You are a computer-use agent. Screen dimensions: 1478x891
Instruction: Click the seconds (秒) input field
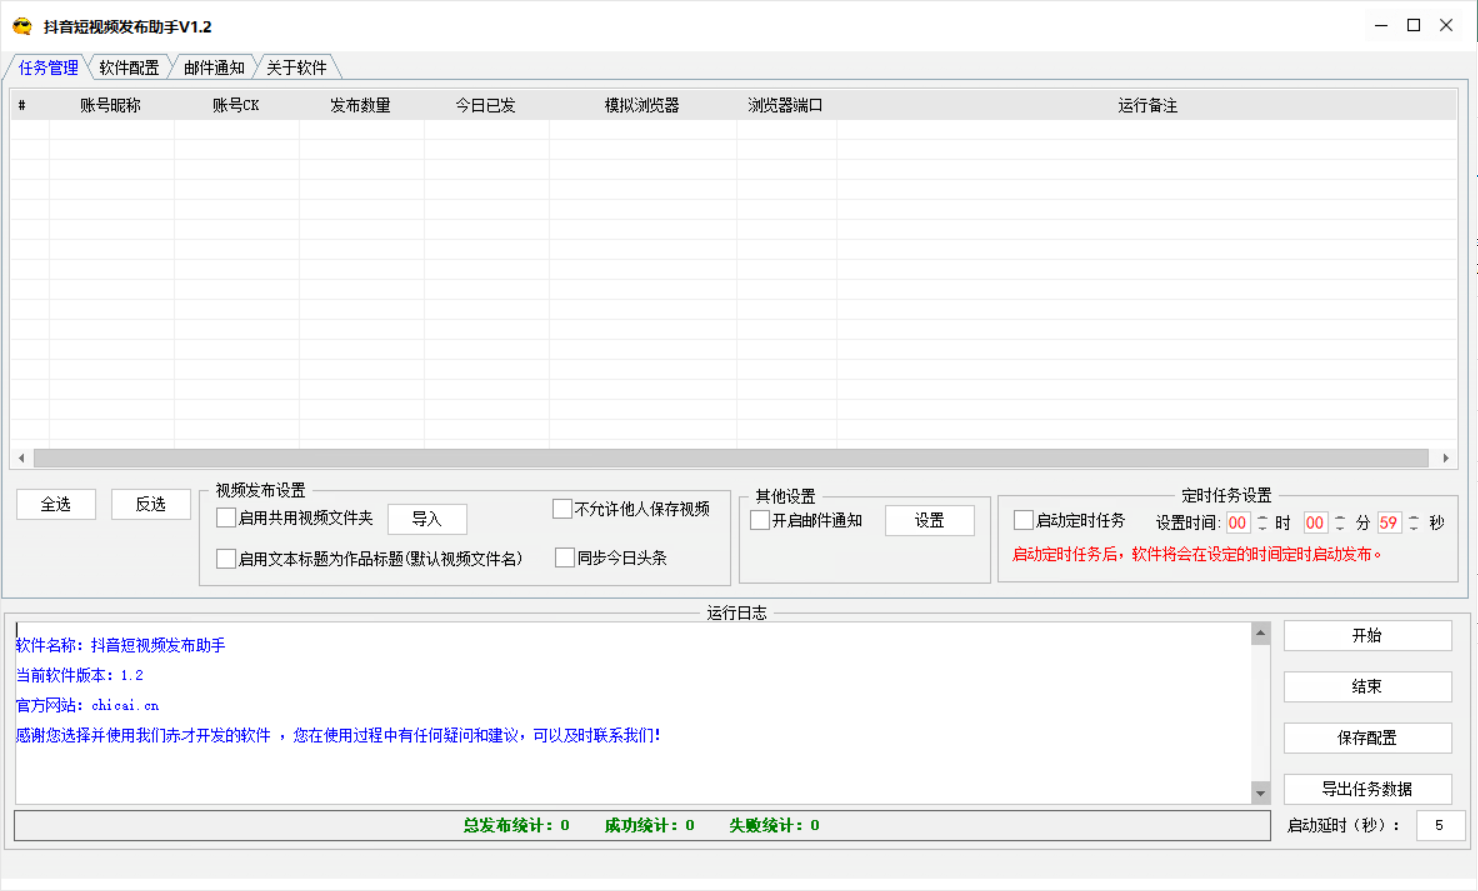tap(1389, 523)
